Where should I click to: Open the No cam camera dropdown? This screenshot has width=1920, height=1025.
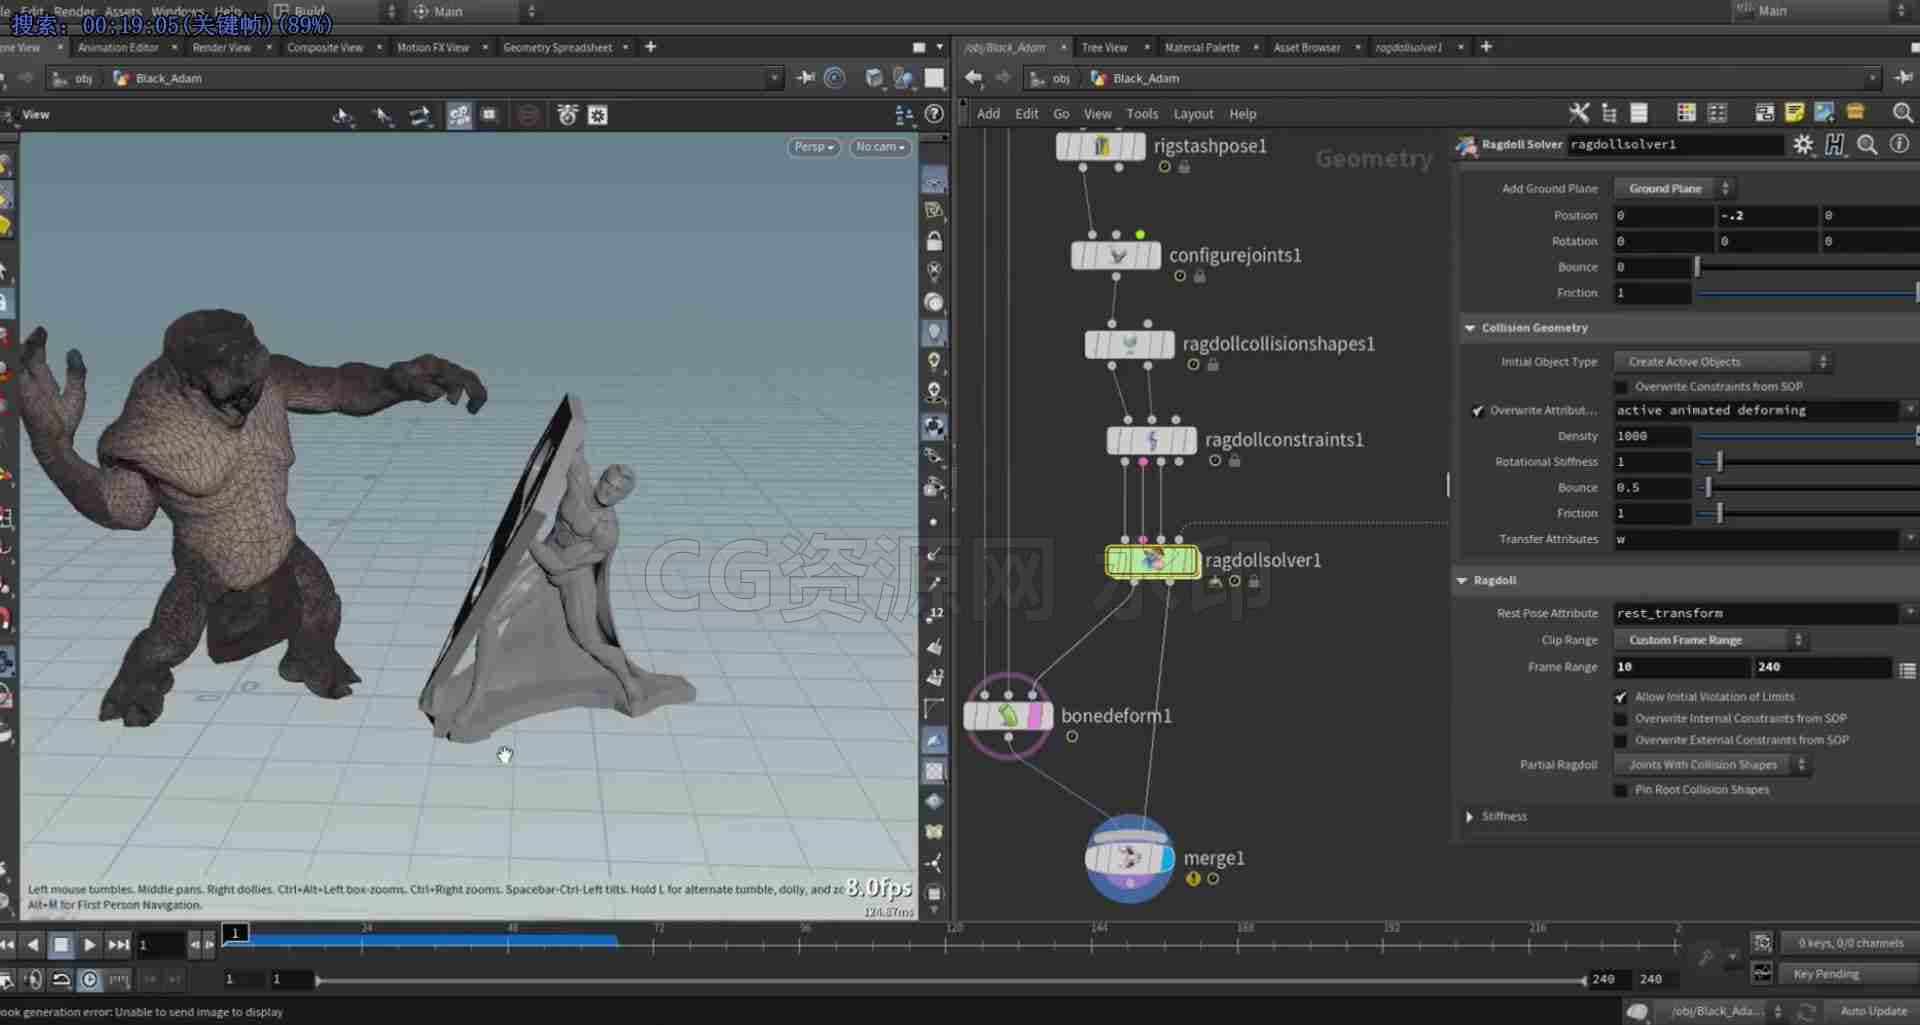880,147
